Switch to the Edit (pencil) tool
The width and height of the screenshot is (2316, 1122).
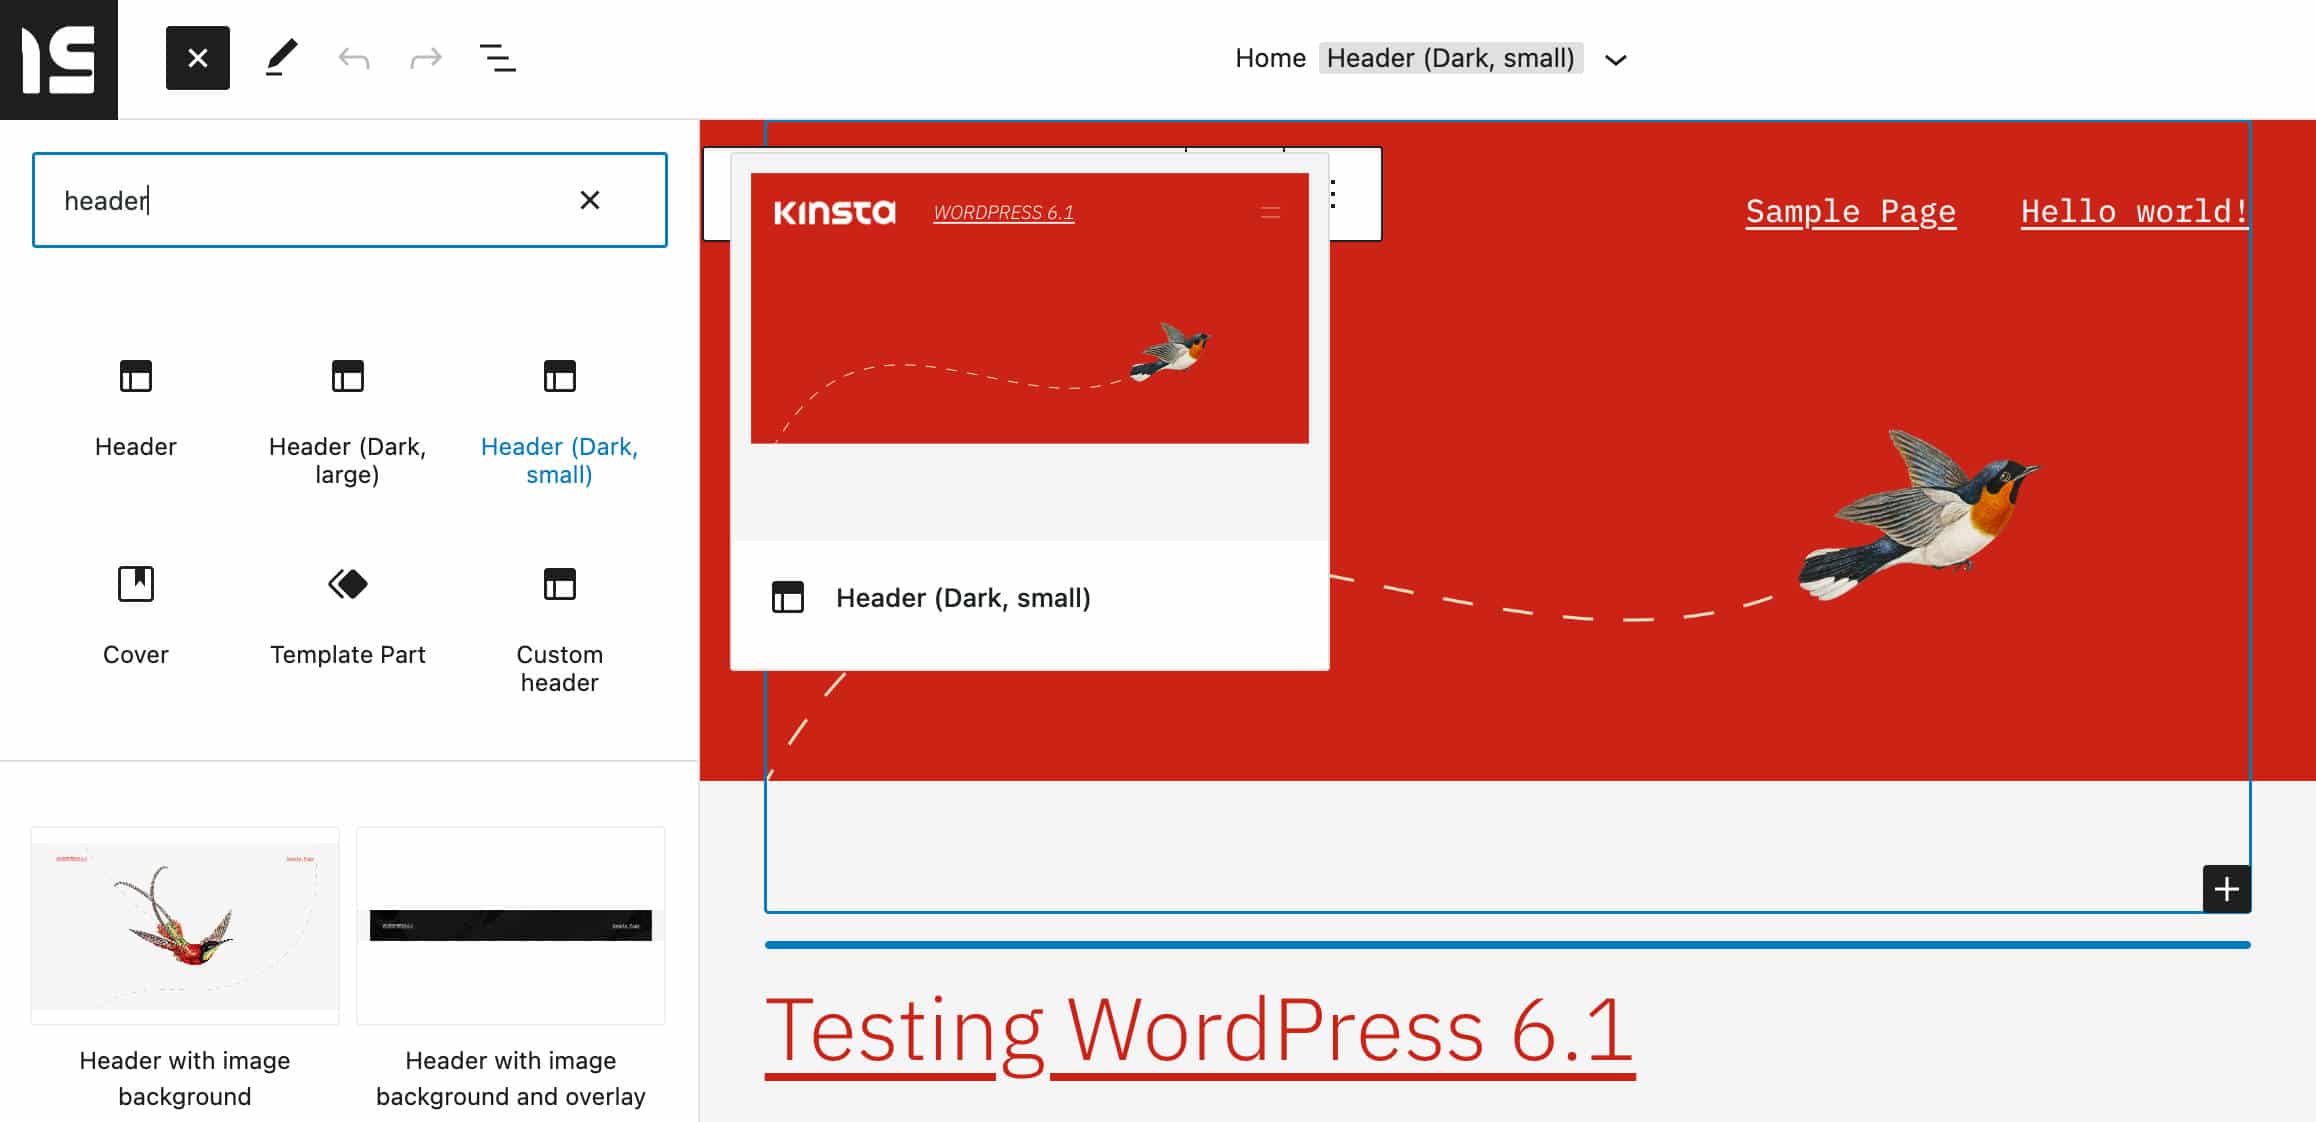282,57
